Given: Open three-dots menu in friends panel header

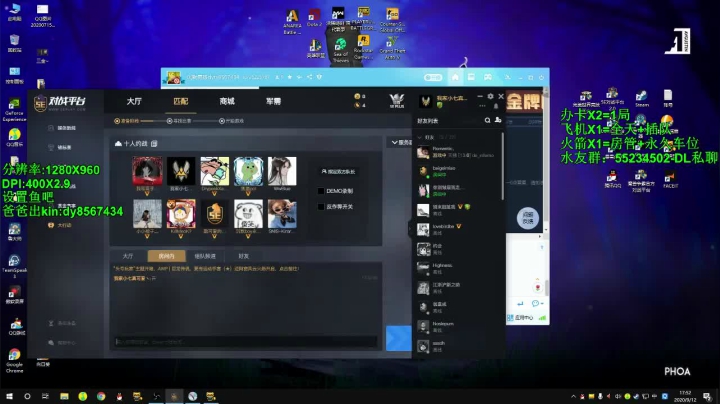Looking at the screenshot, I should pyautogui.click(x=482, y=106).
